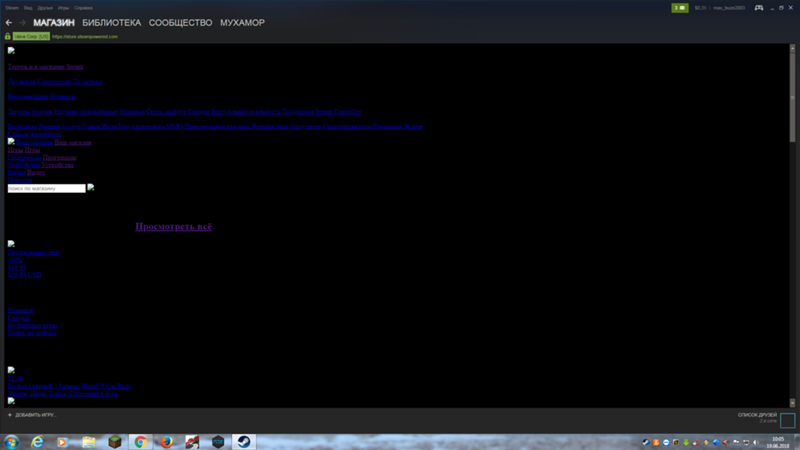Open the Новости link
Screen dimensions: 800x450
pos(20,180)
